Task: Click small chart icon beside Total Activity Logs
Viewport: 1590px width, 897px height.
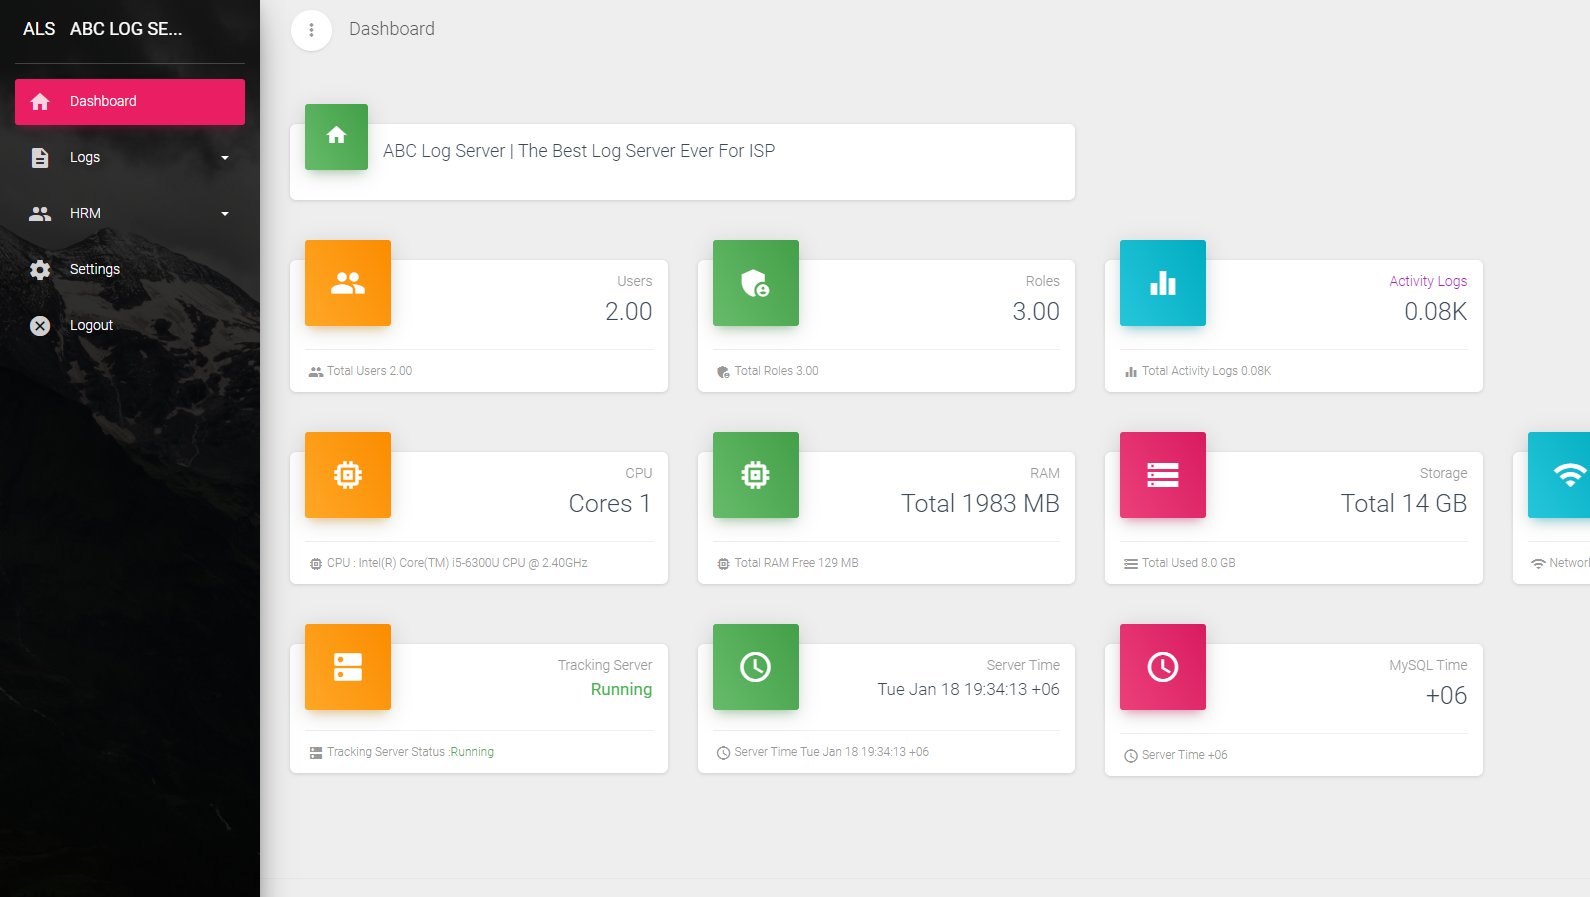Action: point(1131,372)
